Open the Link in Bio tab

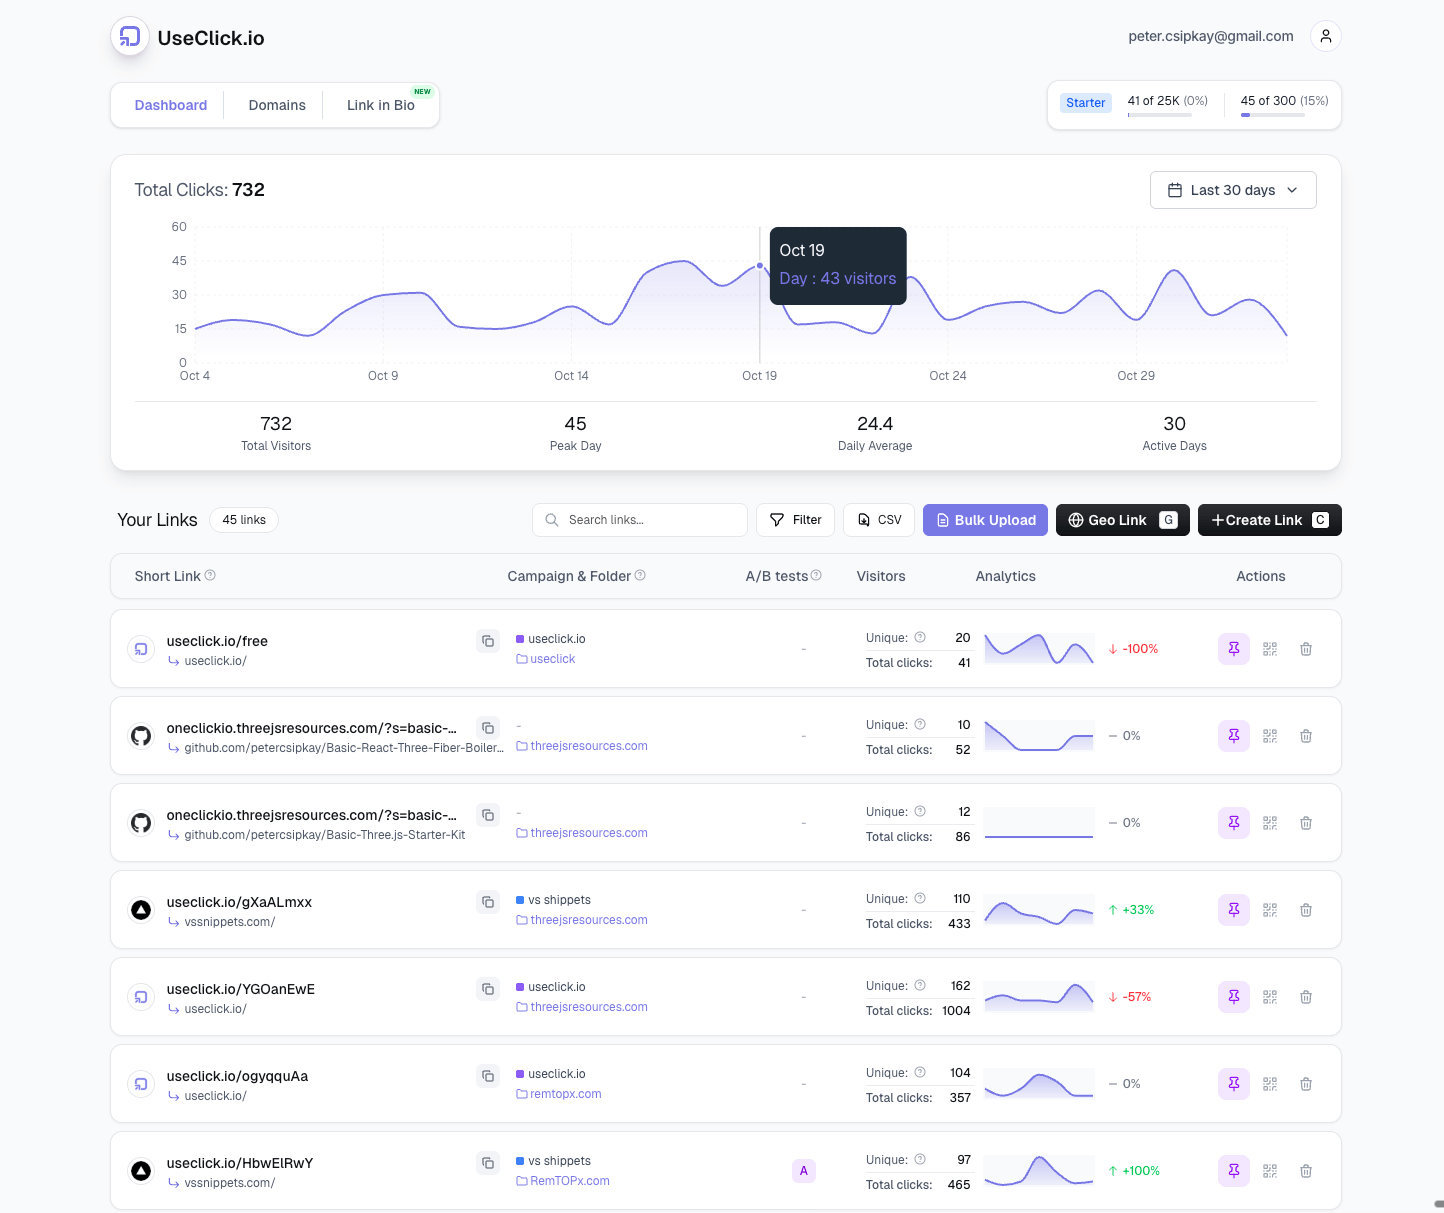(x=380, y=104)
